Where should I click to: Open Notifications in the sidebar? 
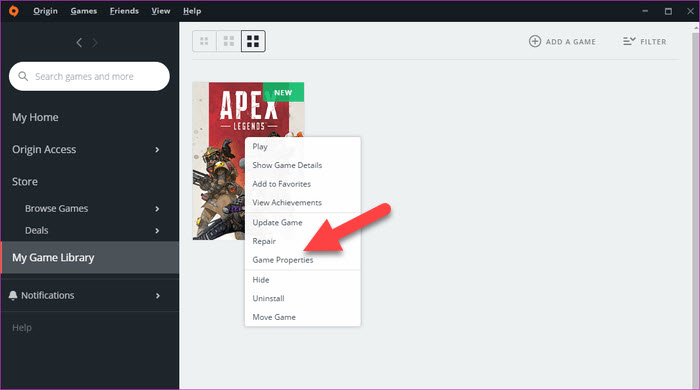48,295
